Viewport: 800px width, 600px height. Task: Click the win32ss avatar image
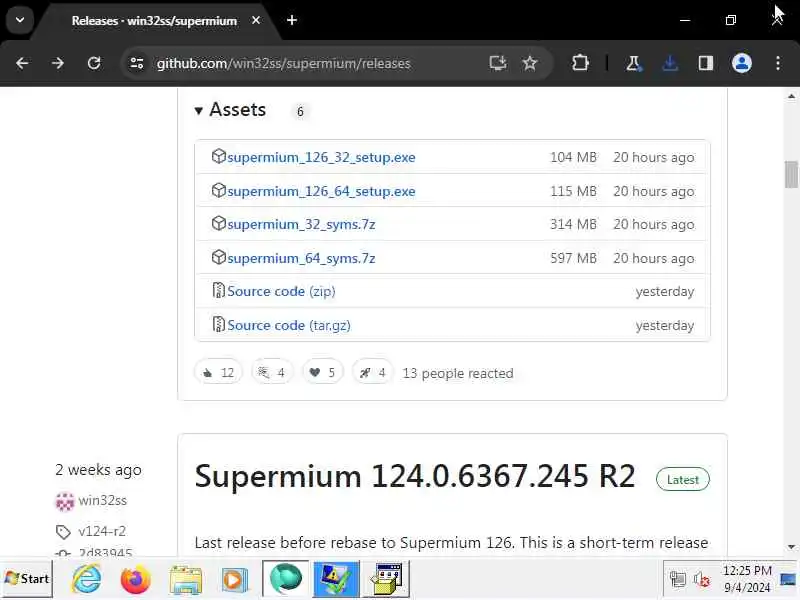click(65, 501)
